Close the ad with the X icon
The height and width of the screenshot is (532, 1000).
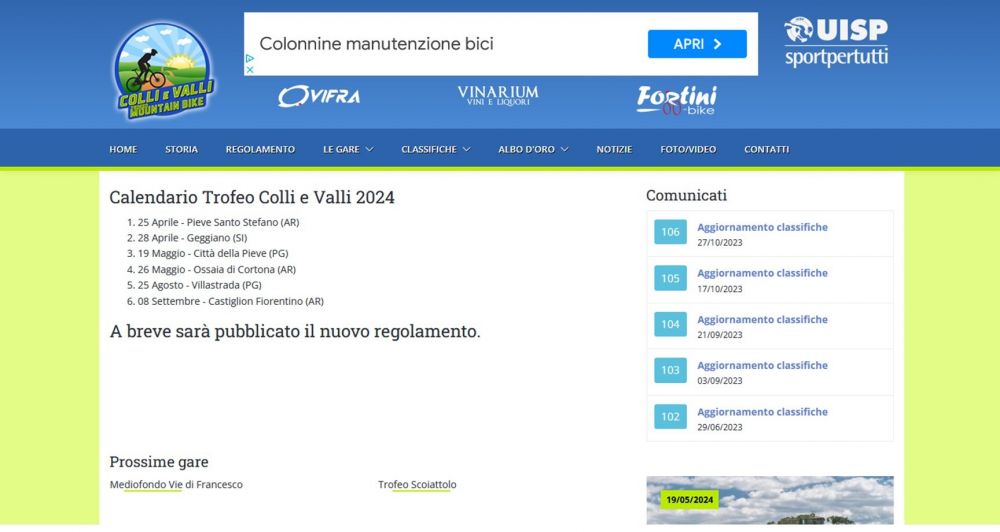[x=250, y=70]
